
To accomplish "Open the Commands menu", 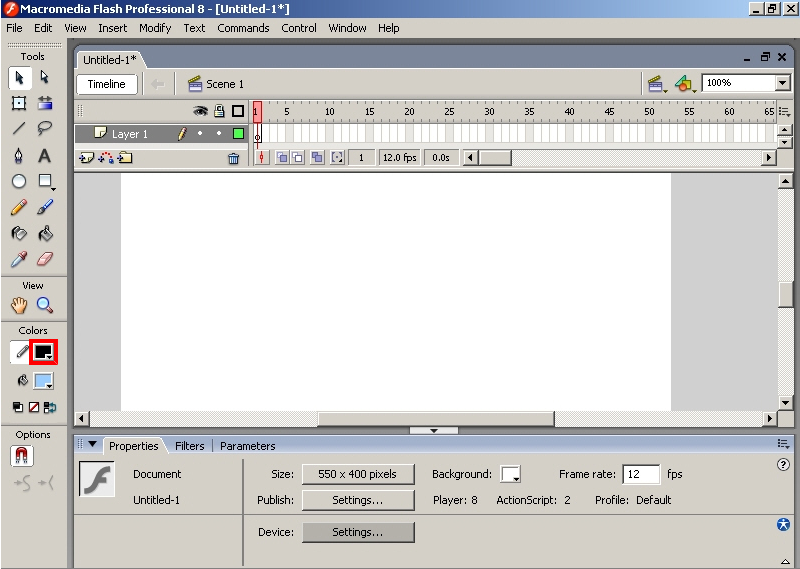I will click(x=243, y=28).
